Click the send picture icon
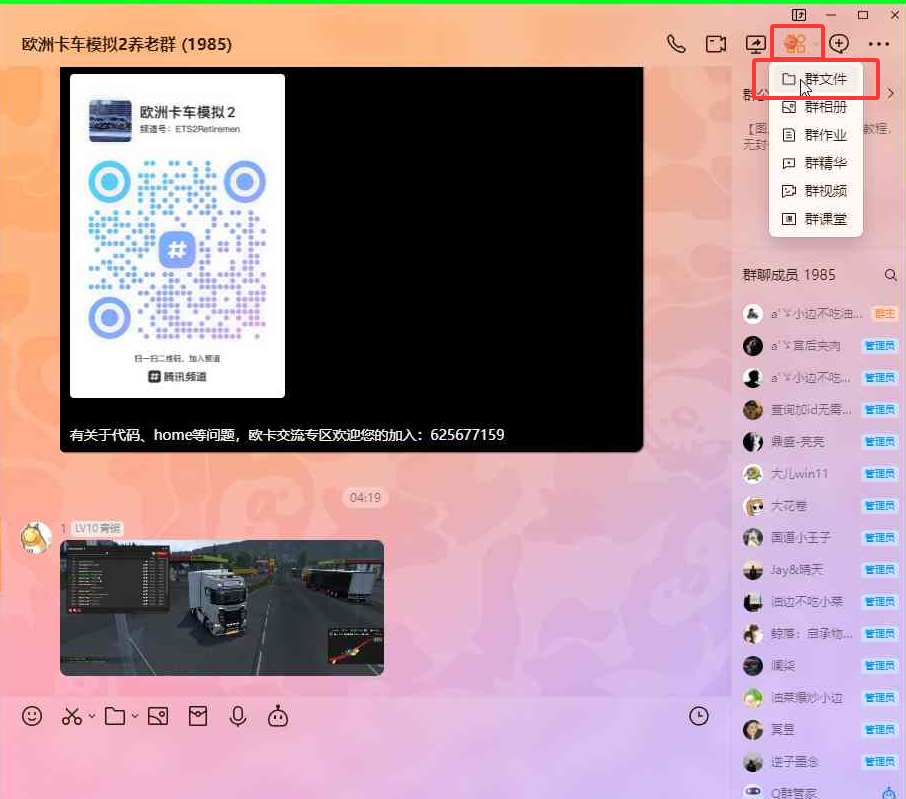The image size is (906, 799). coord(158,716)
